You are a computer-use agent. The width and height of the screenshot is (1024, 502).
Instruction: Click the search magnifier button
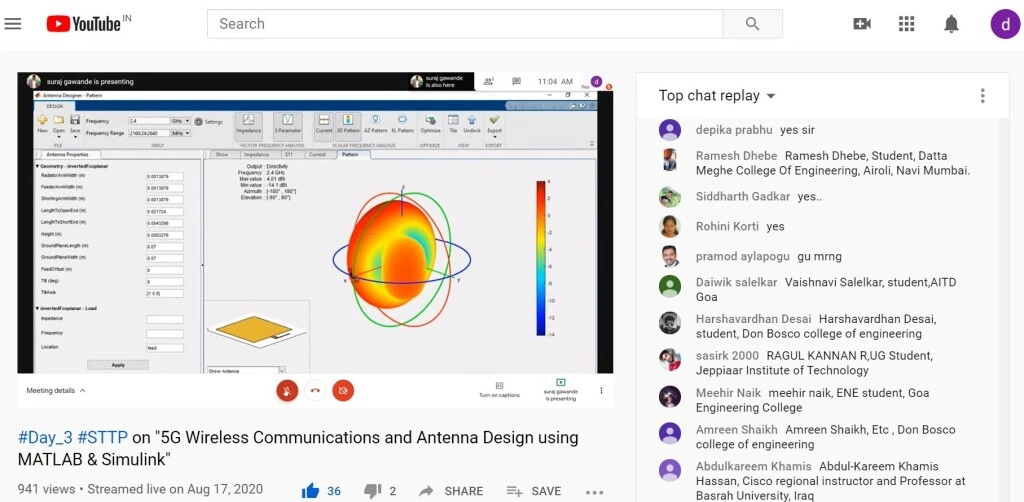coord(752,24)
